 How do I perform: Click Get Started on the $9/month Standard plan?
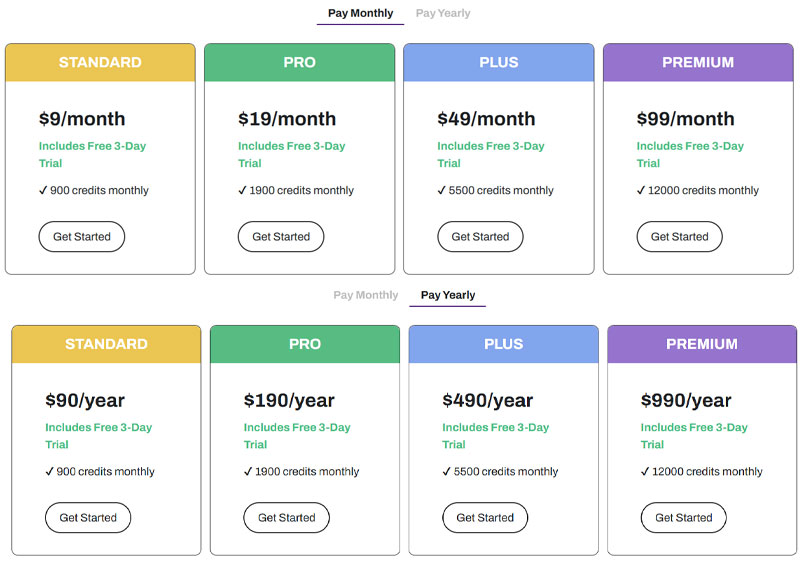coord(82,237)
